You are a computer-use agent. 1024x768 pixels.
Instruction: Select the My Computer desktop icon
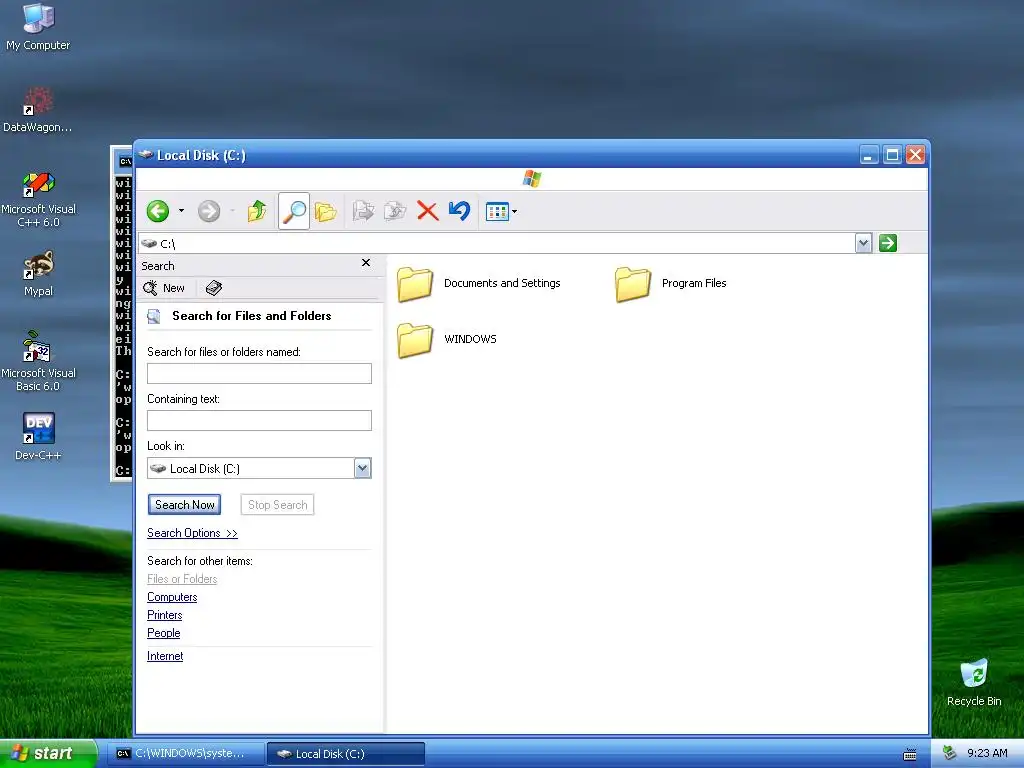[38, 27]
